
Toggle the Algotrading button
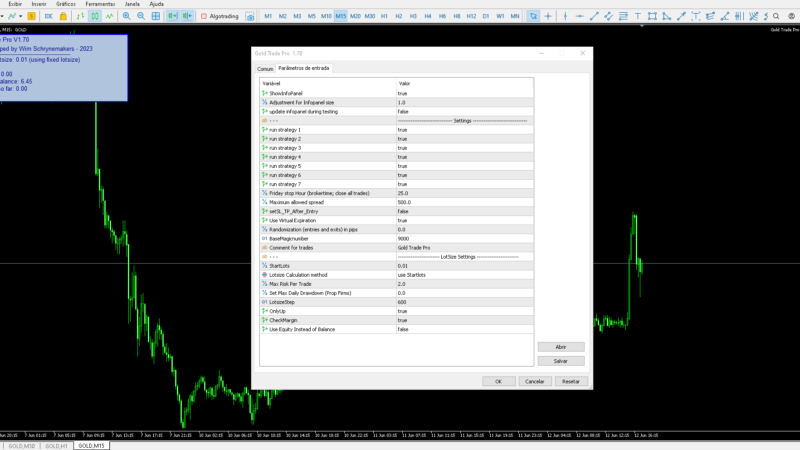[x=220, y=16]
